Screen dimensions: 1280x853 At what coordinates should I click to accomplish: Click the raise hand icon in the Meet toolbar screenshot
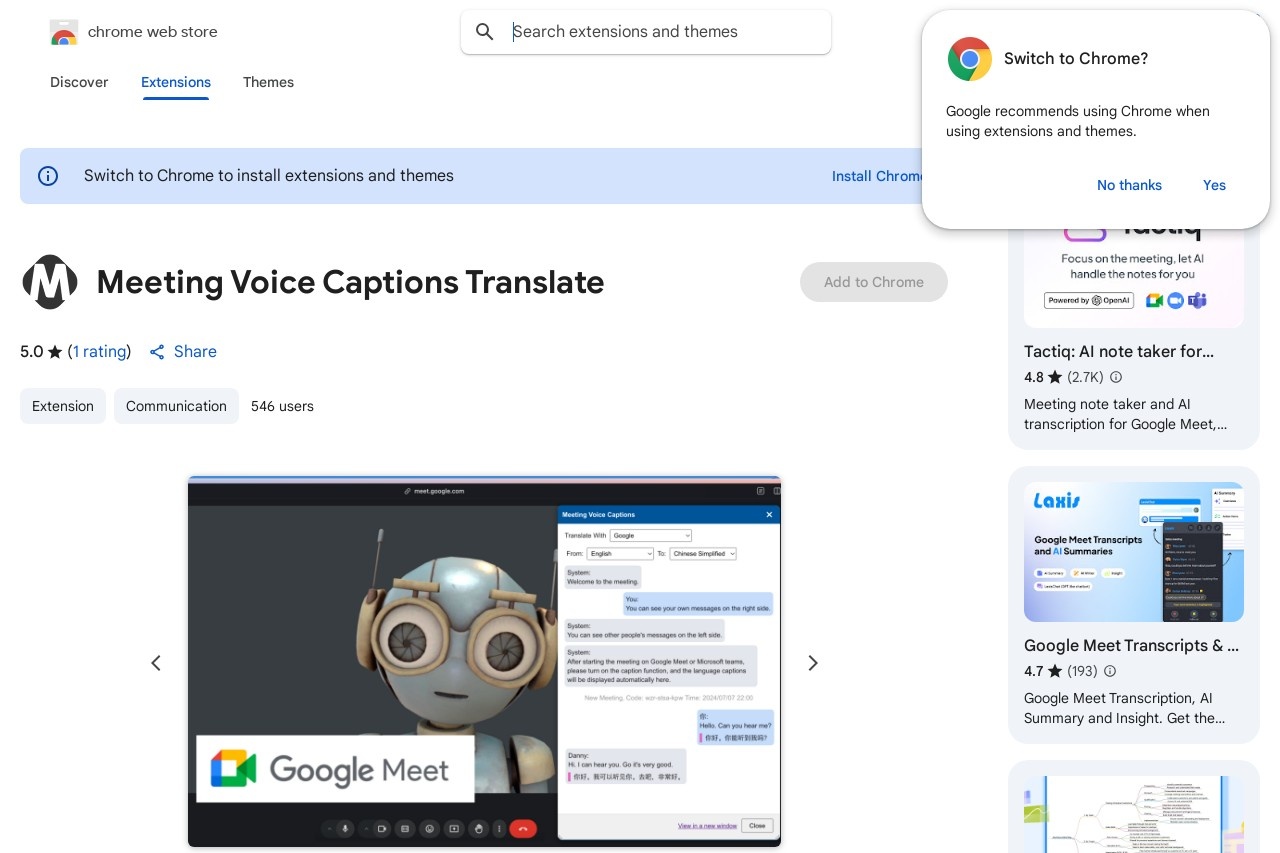479,829
